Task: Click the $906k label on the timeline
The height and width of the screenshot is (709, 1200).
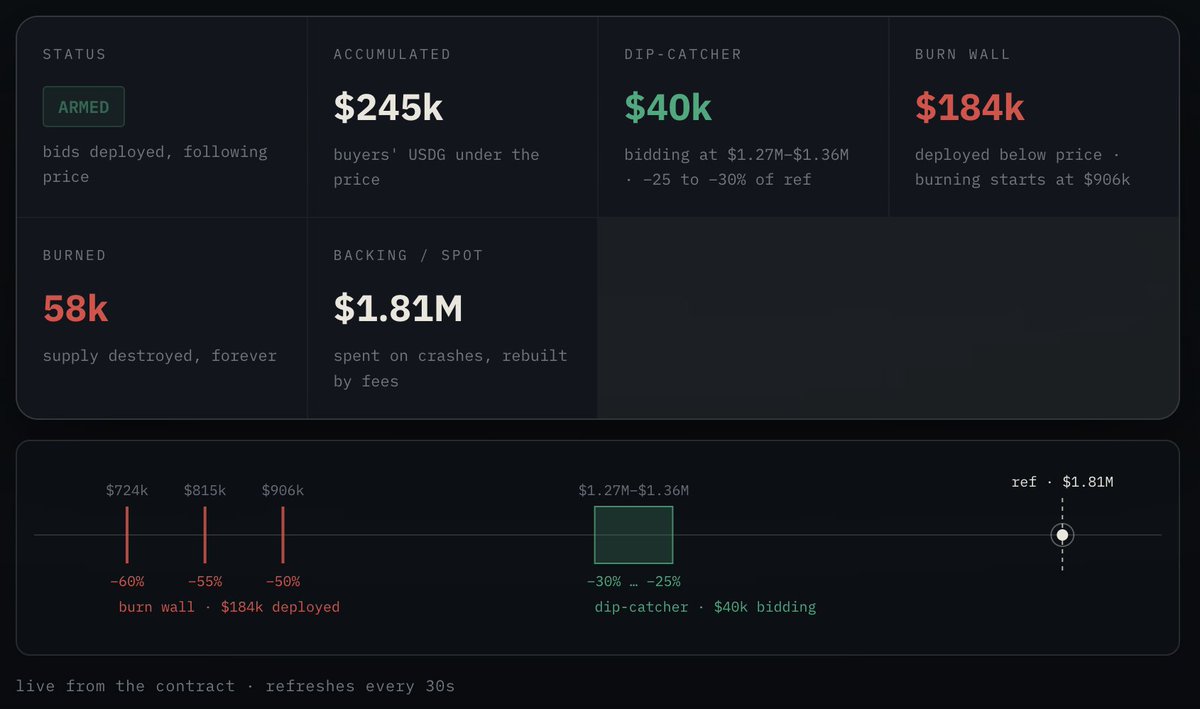Action: click(283, 490)
